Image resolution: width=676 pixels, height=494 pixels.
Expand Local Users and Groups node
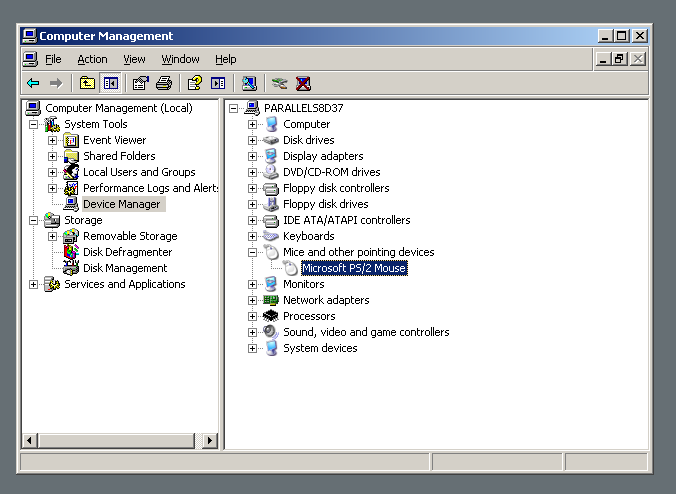52,172
